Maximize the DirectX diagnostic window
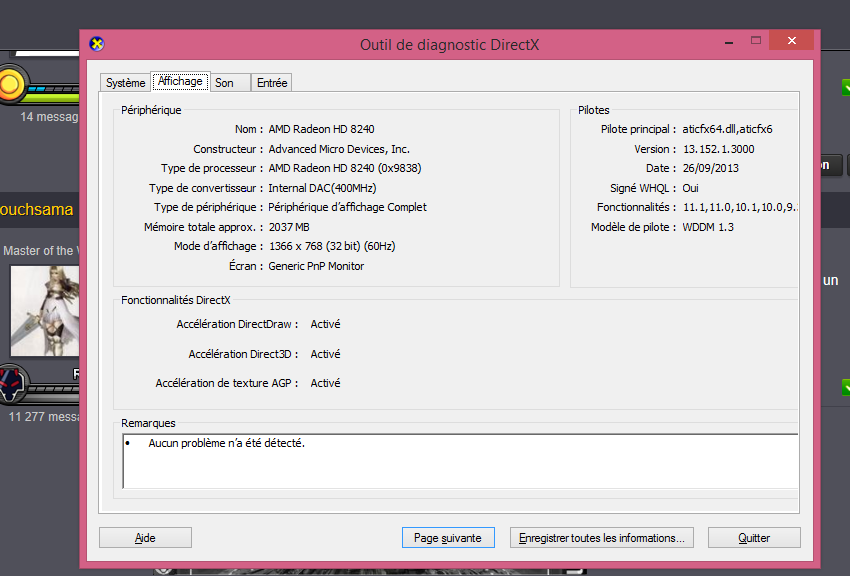This screenshot has height=576, width=850. tap(756, 41)
